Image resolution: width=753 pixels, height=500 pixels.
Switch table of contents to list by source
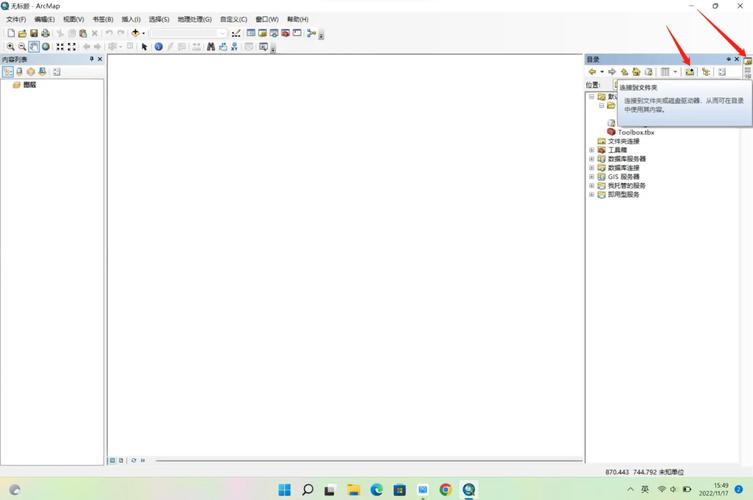coord(19,72)
